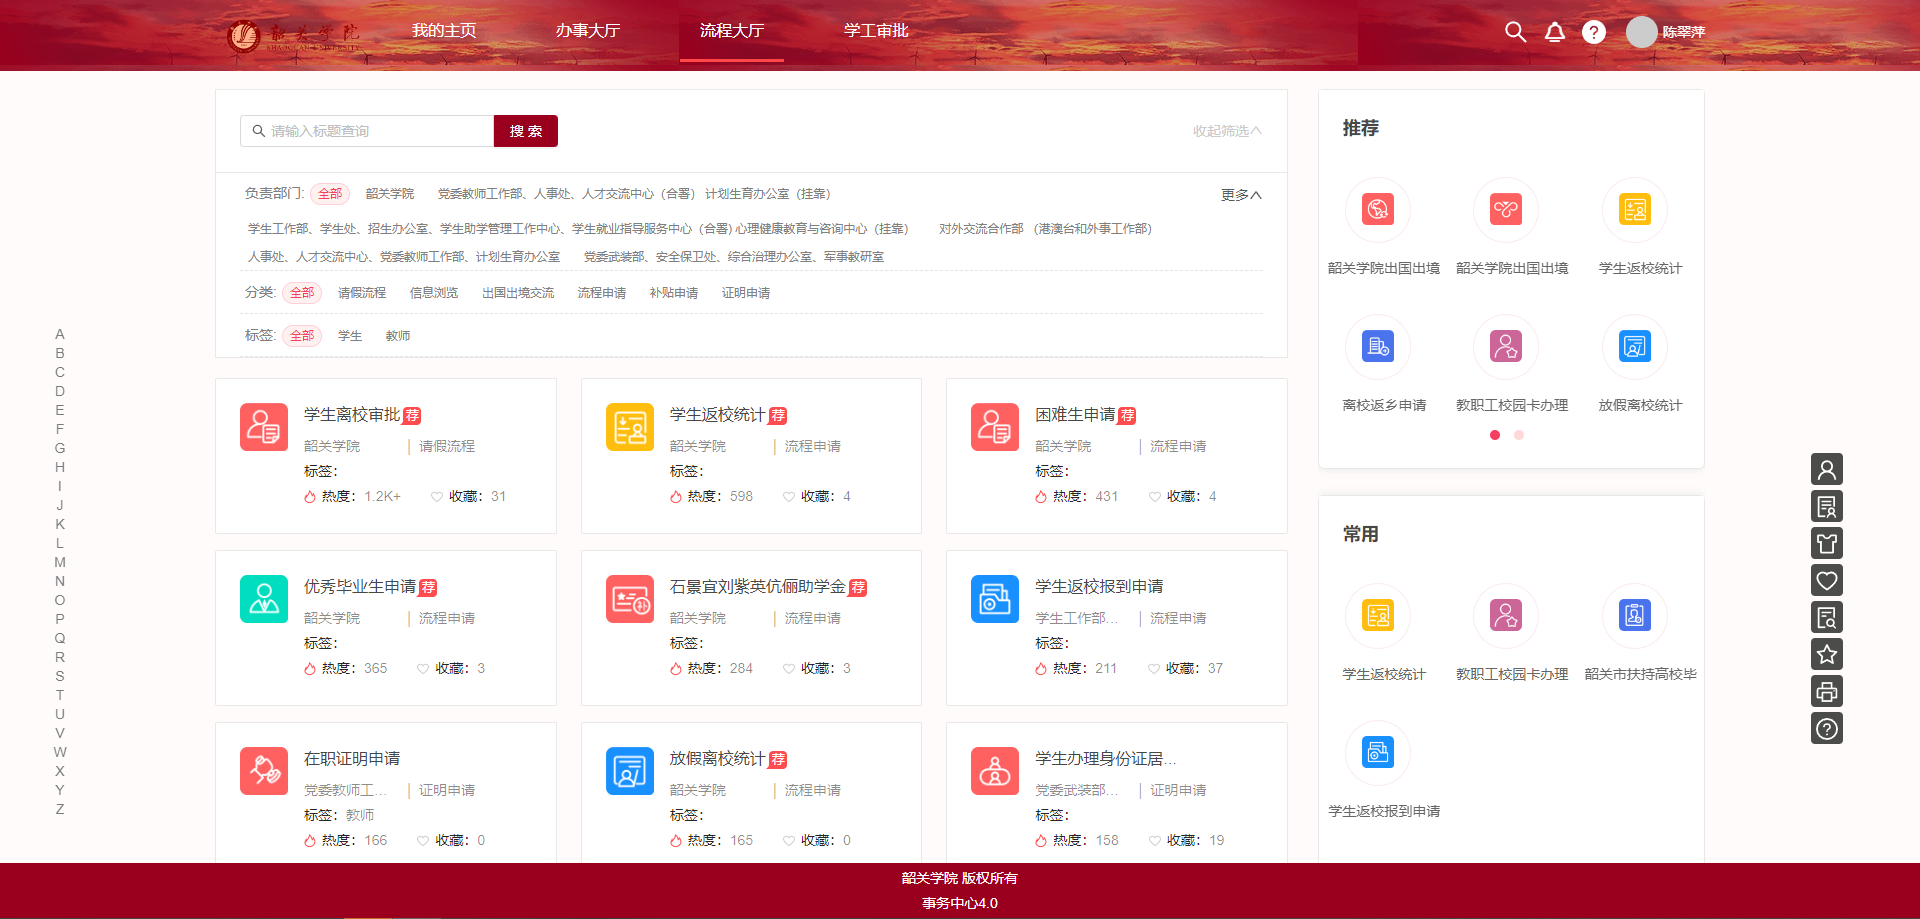
Task: Open 韶关市扶持高校毕 icon in 常用 panel
Action: click(x=1634, y=616)
